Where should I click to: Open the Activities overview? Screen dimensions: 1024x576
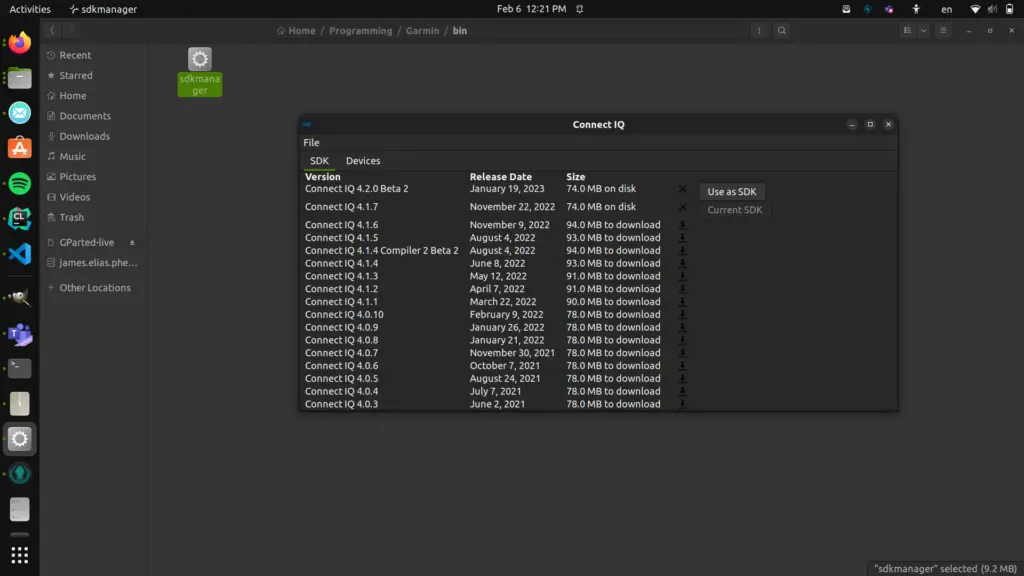29,9
